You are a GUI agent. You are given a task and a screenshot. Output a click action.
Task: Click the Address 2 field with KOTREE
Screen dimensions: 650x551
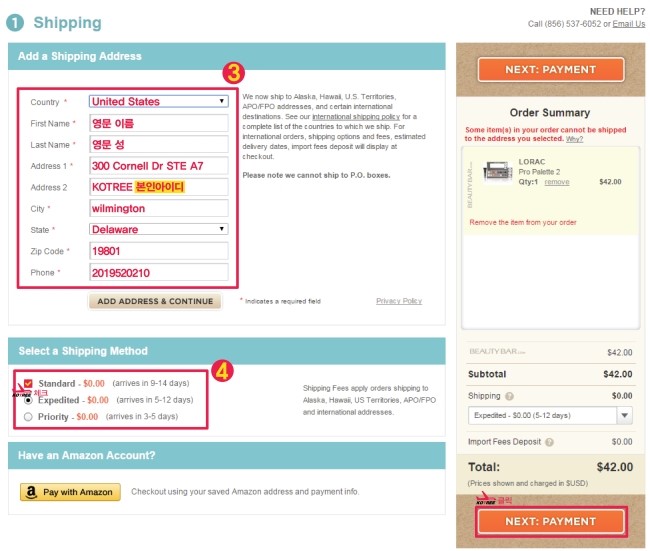point(158,187)
